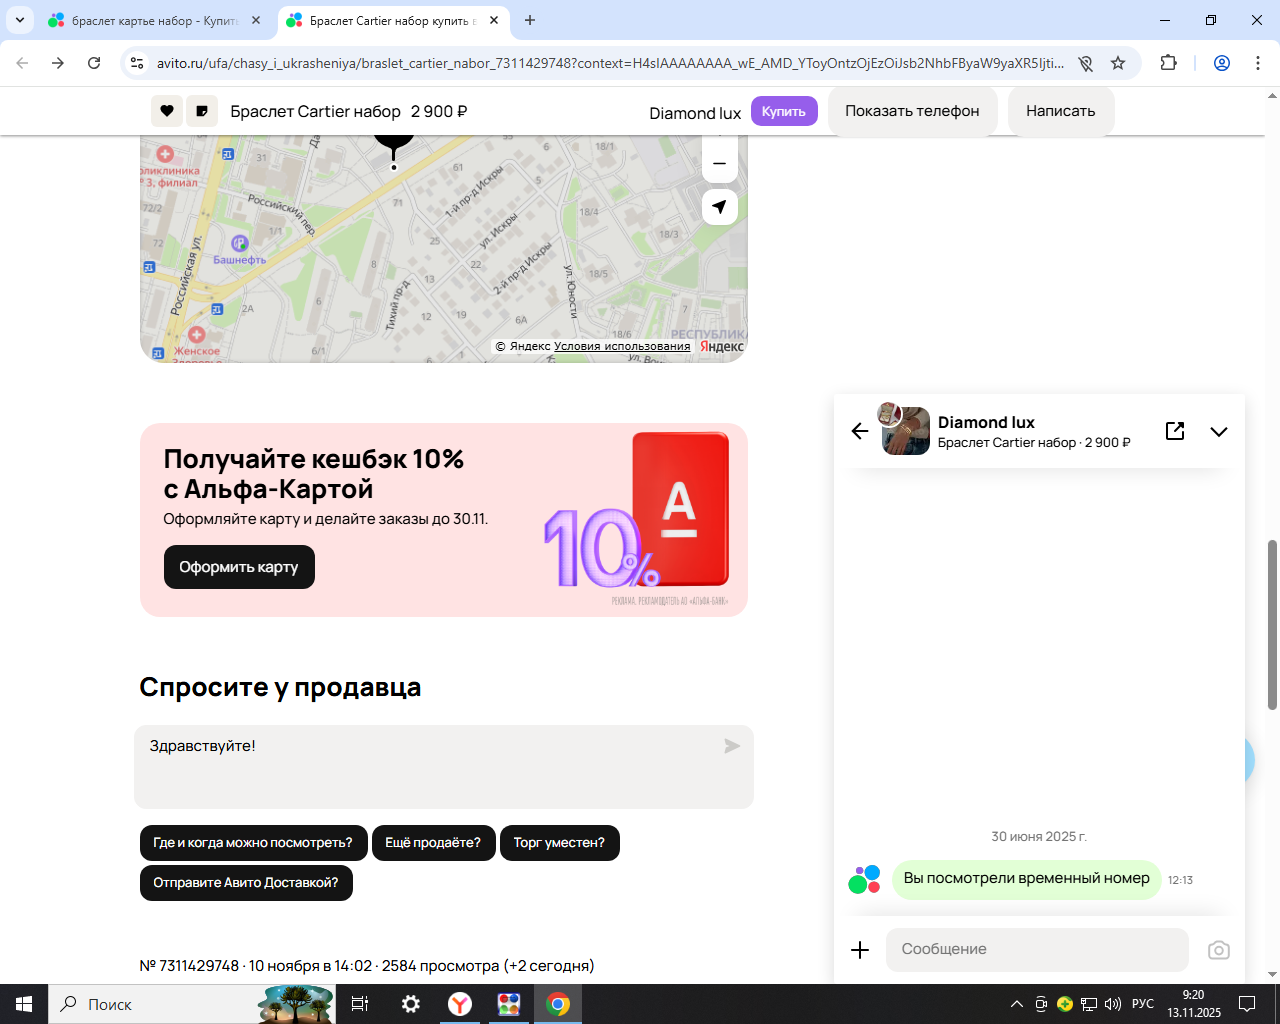Open Task View on the taskbar
The image size is (1280, 1024).
click(360, 1004)
